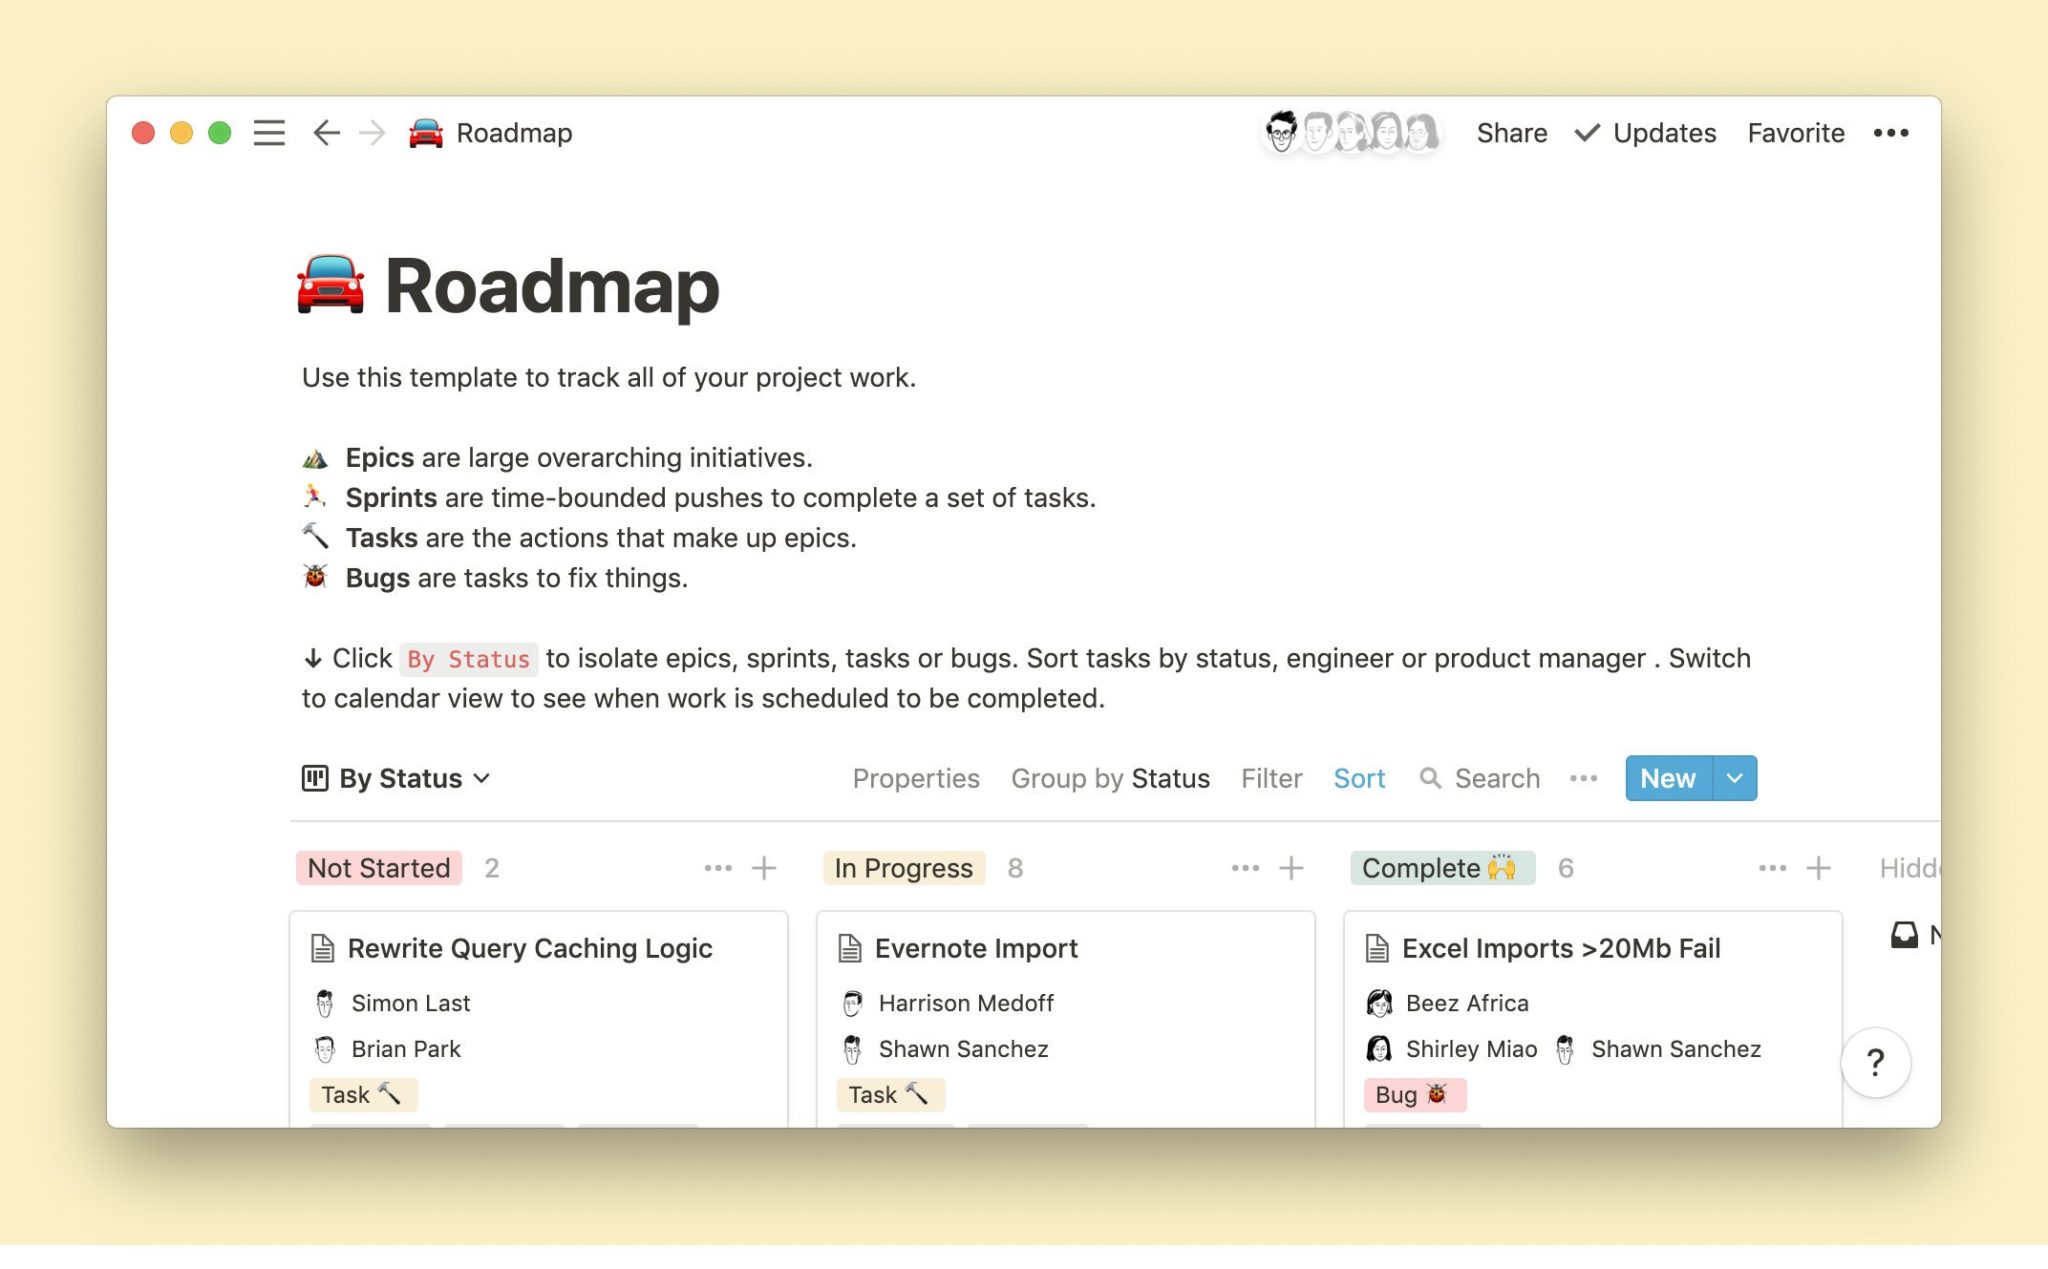The width and height of the screenshot is (2048, 1269).
Task: Open Not Started column options dots
Action: tap(717, 868)
